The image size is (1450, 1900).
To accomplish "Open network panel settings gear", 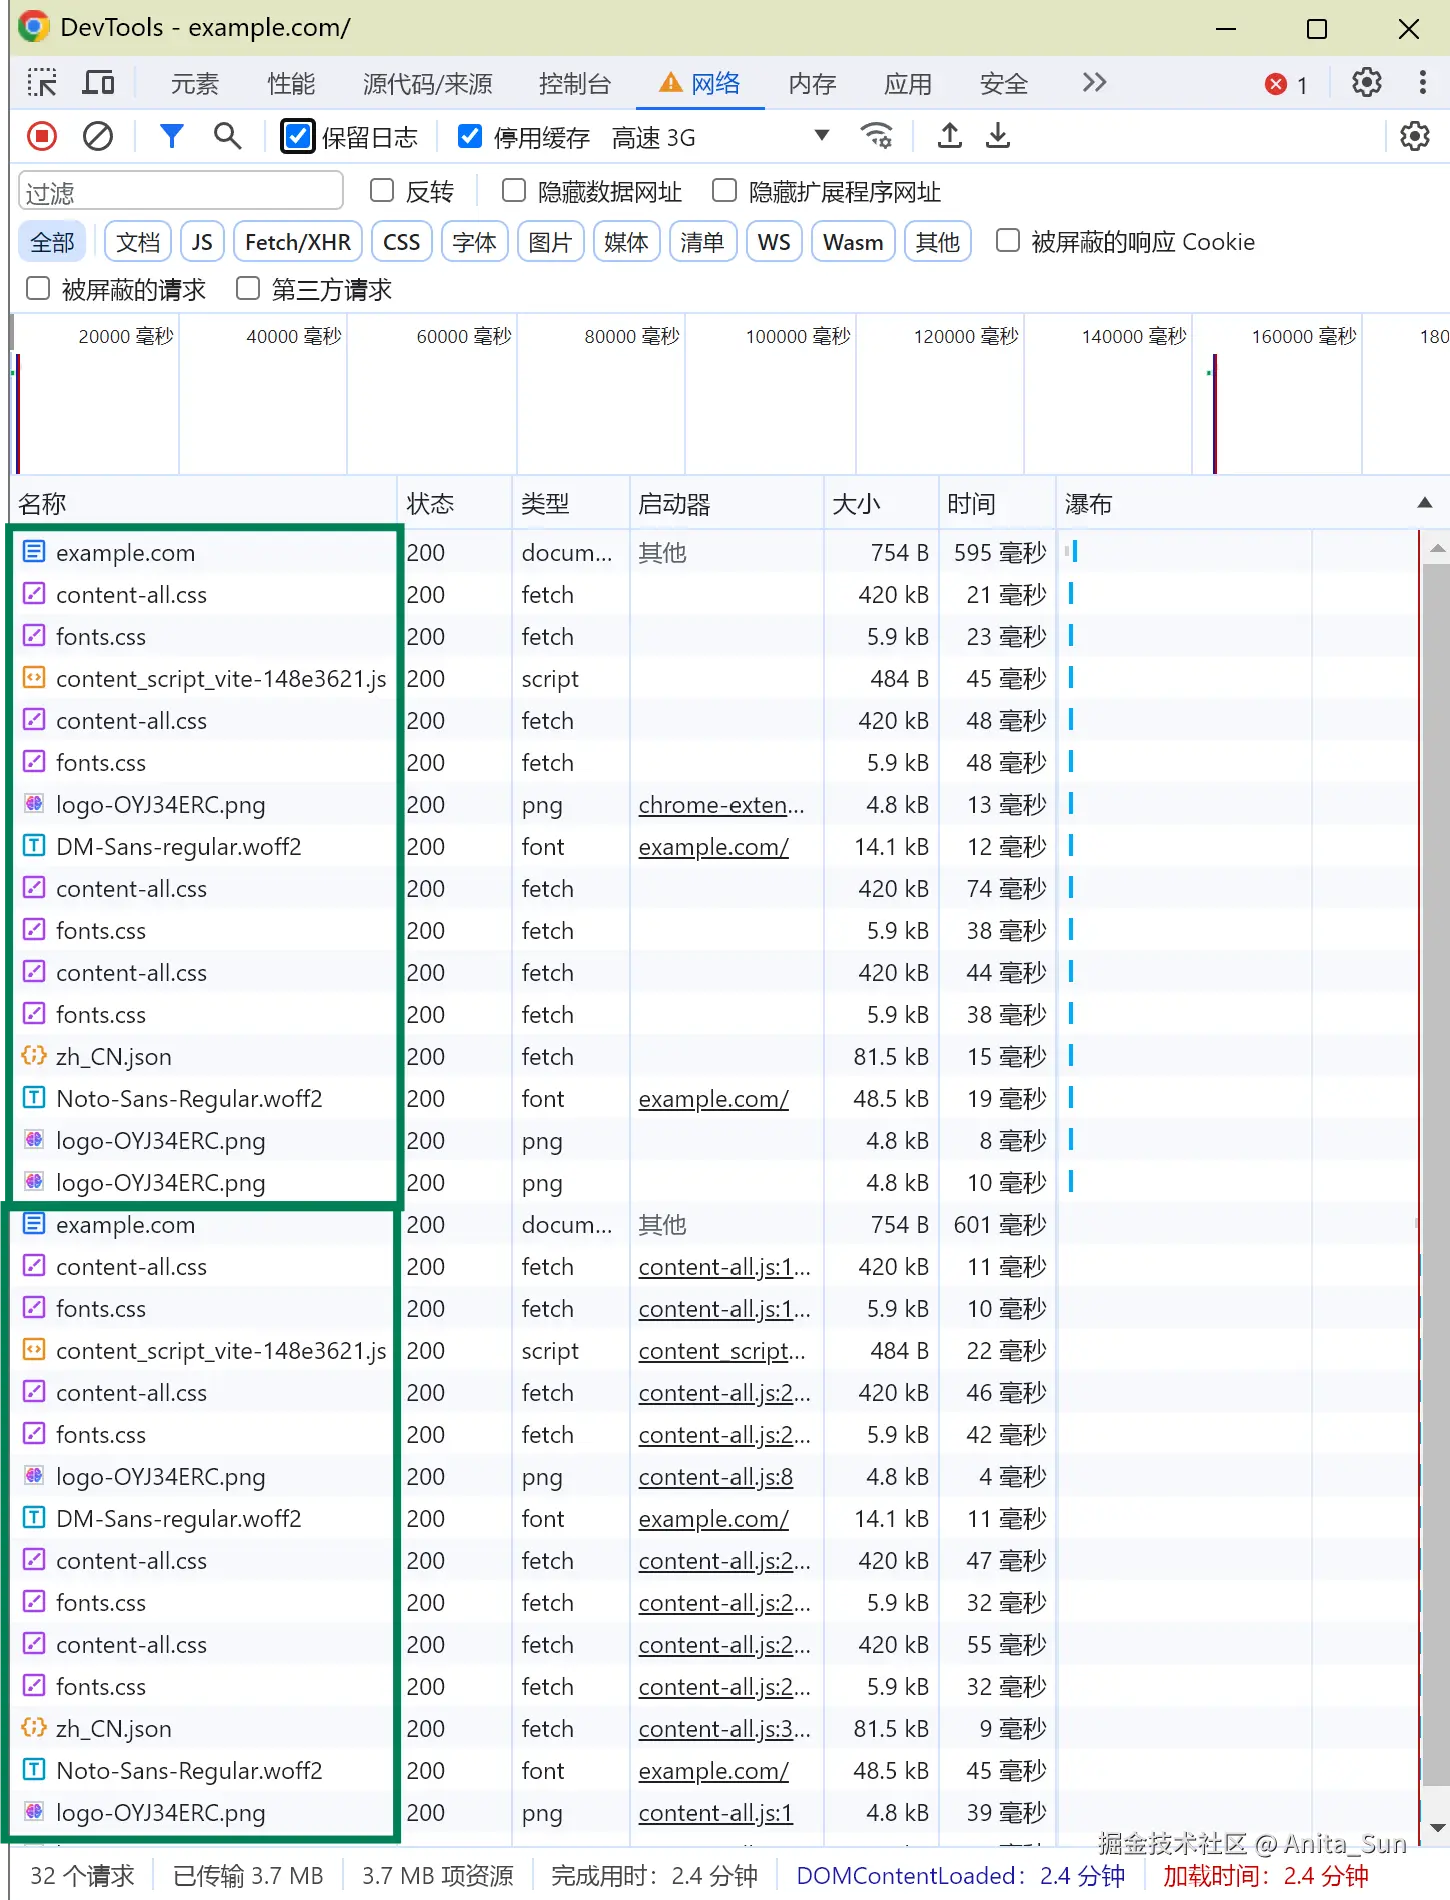I will (1415, 136).
